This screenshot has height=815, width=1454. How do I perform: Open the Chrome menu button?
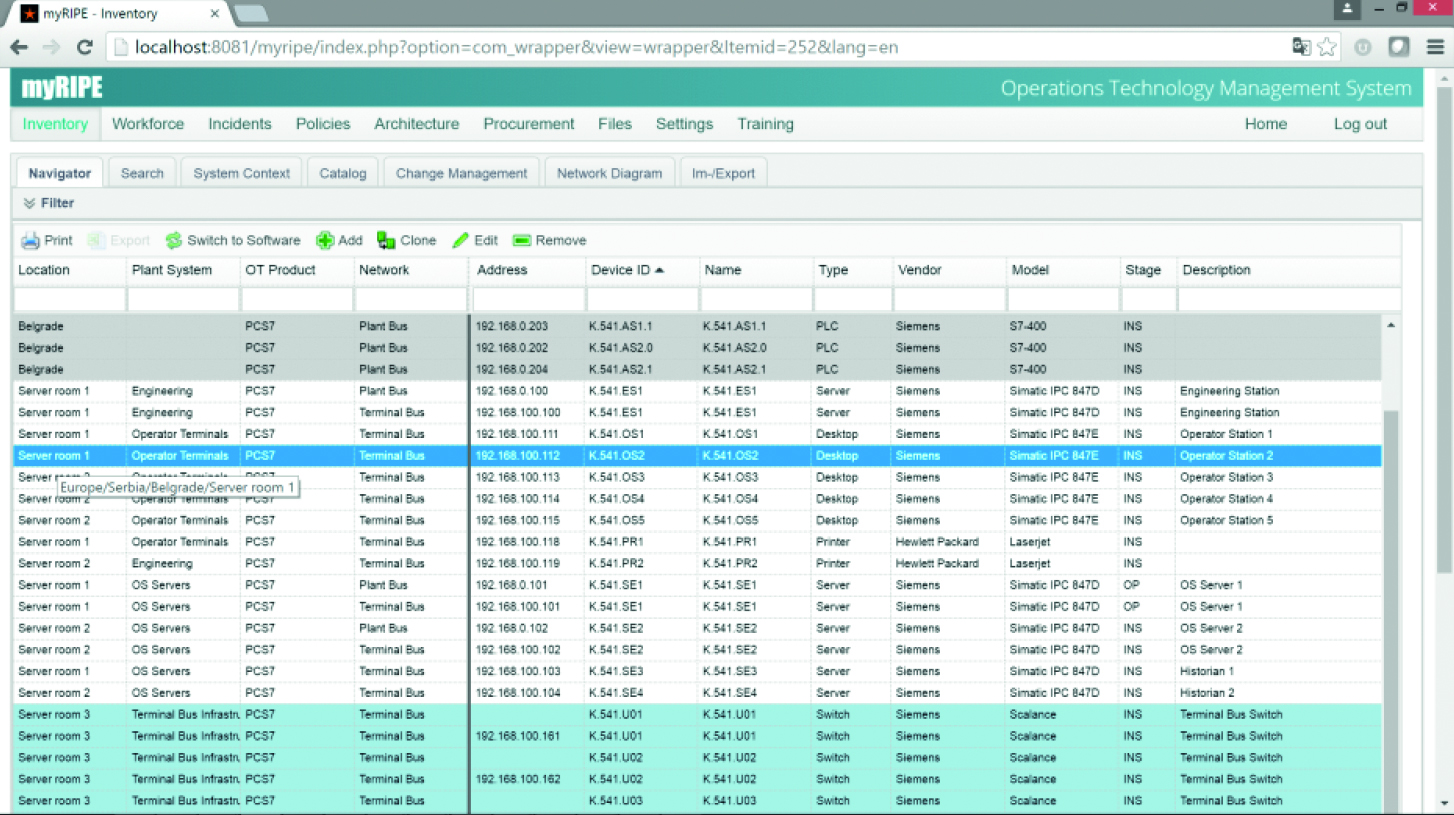coord(1435,47)
